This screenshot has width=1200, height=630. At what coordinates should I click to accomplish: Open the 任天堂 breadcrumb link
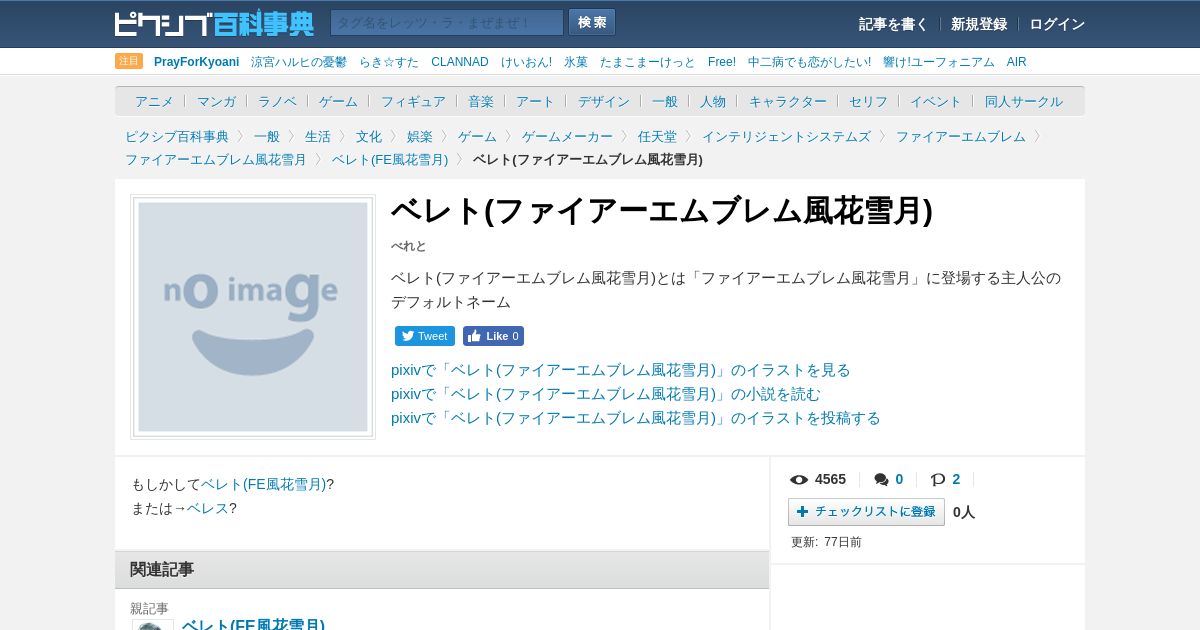[657, 136]
